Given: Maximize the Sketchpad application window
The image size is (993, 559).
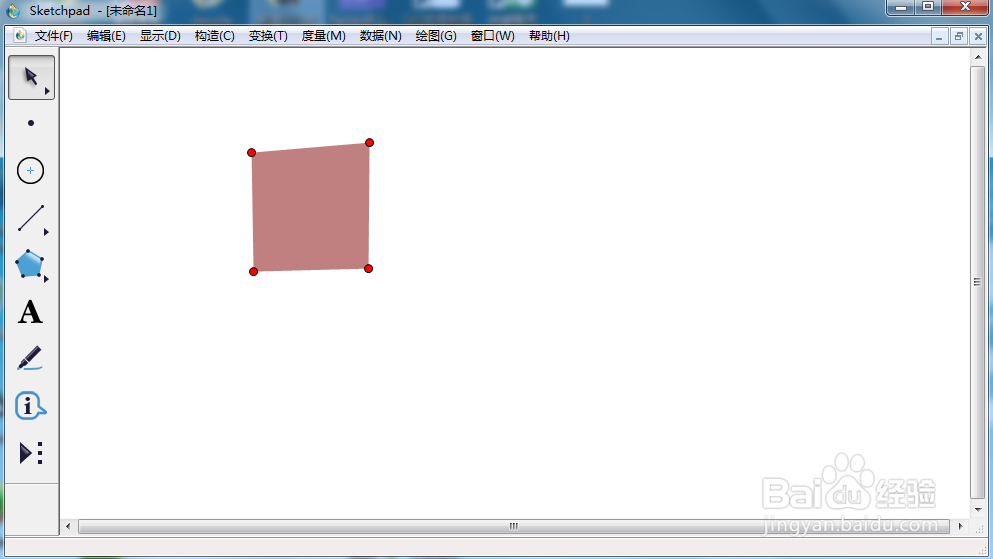Looking at the screenshot, I should pyautogui.click(x=928, y=7).
